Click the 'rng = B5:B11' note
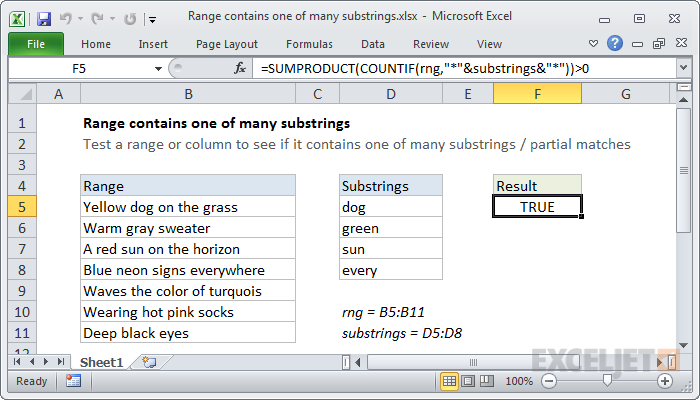 click(383, 312)
